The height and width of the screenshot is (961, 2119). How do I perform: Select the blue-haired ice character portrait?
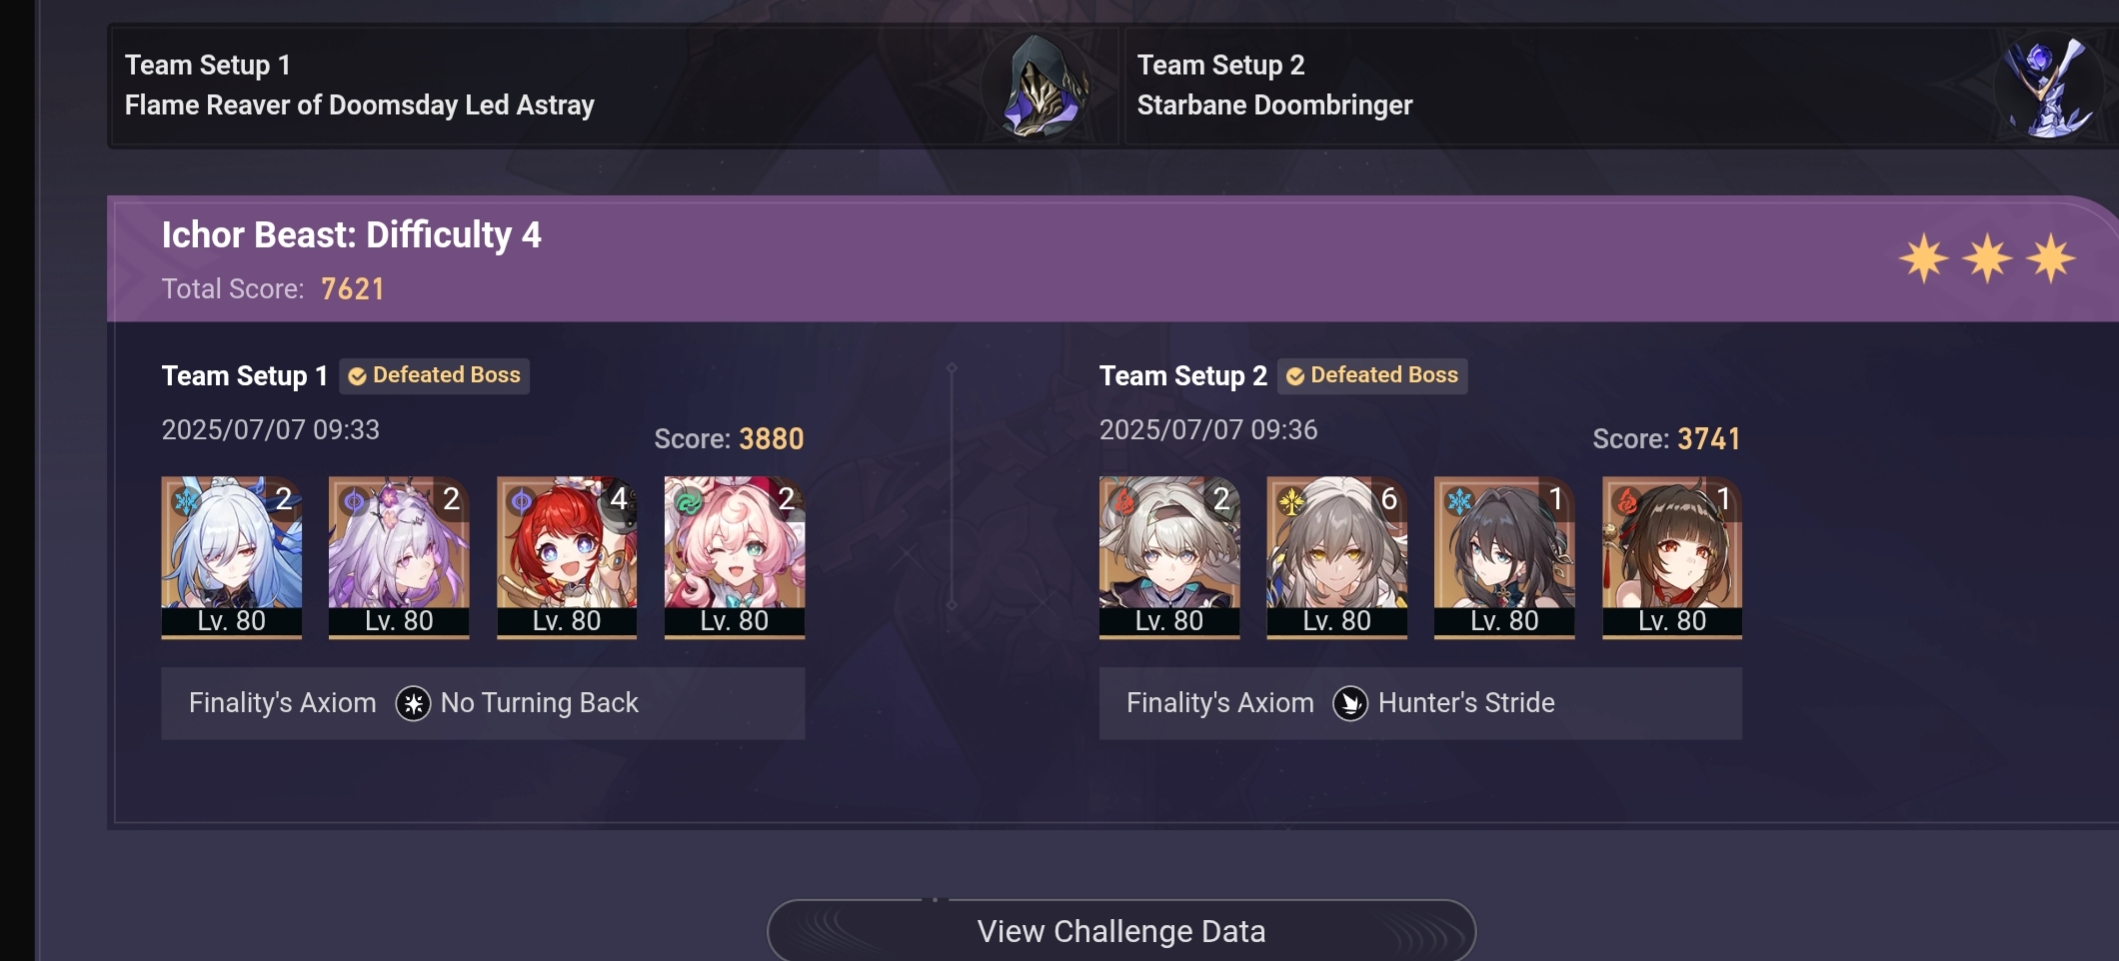[x=231, y=556]
